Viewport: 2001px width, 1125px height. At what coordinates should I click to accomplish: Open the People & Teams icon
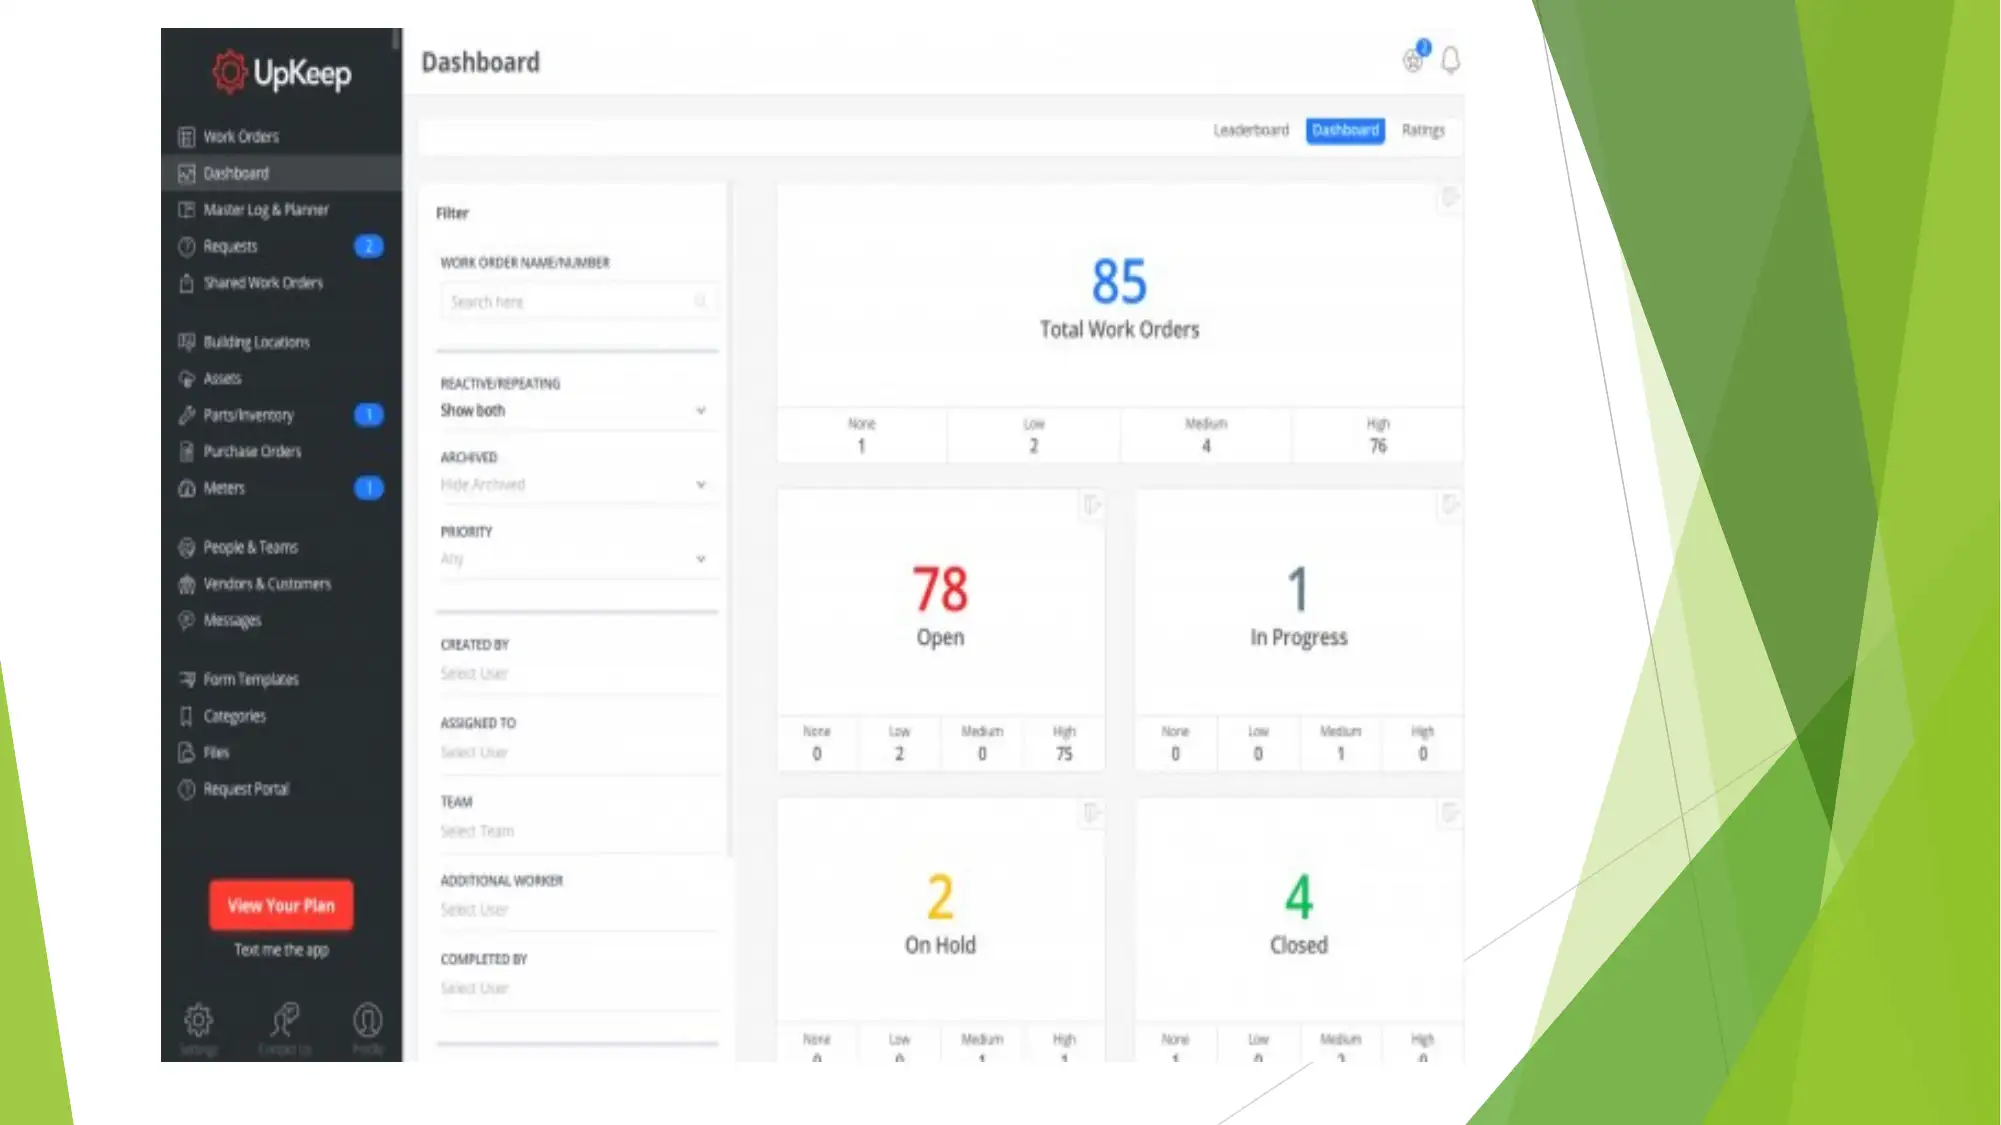pos(186,548)
